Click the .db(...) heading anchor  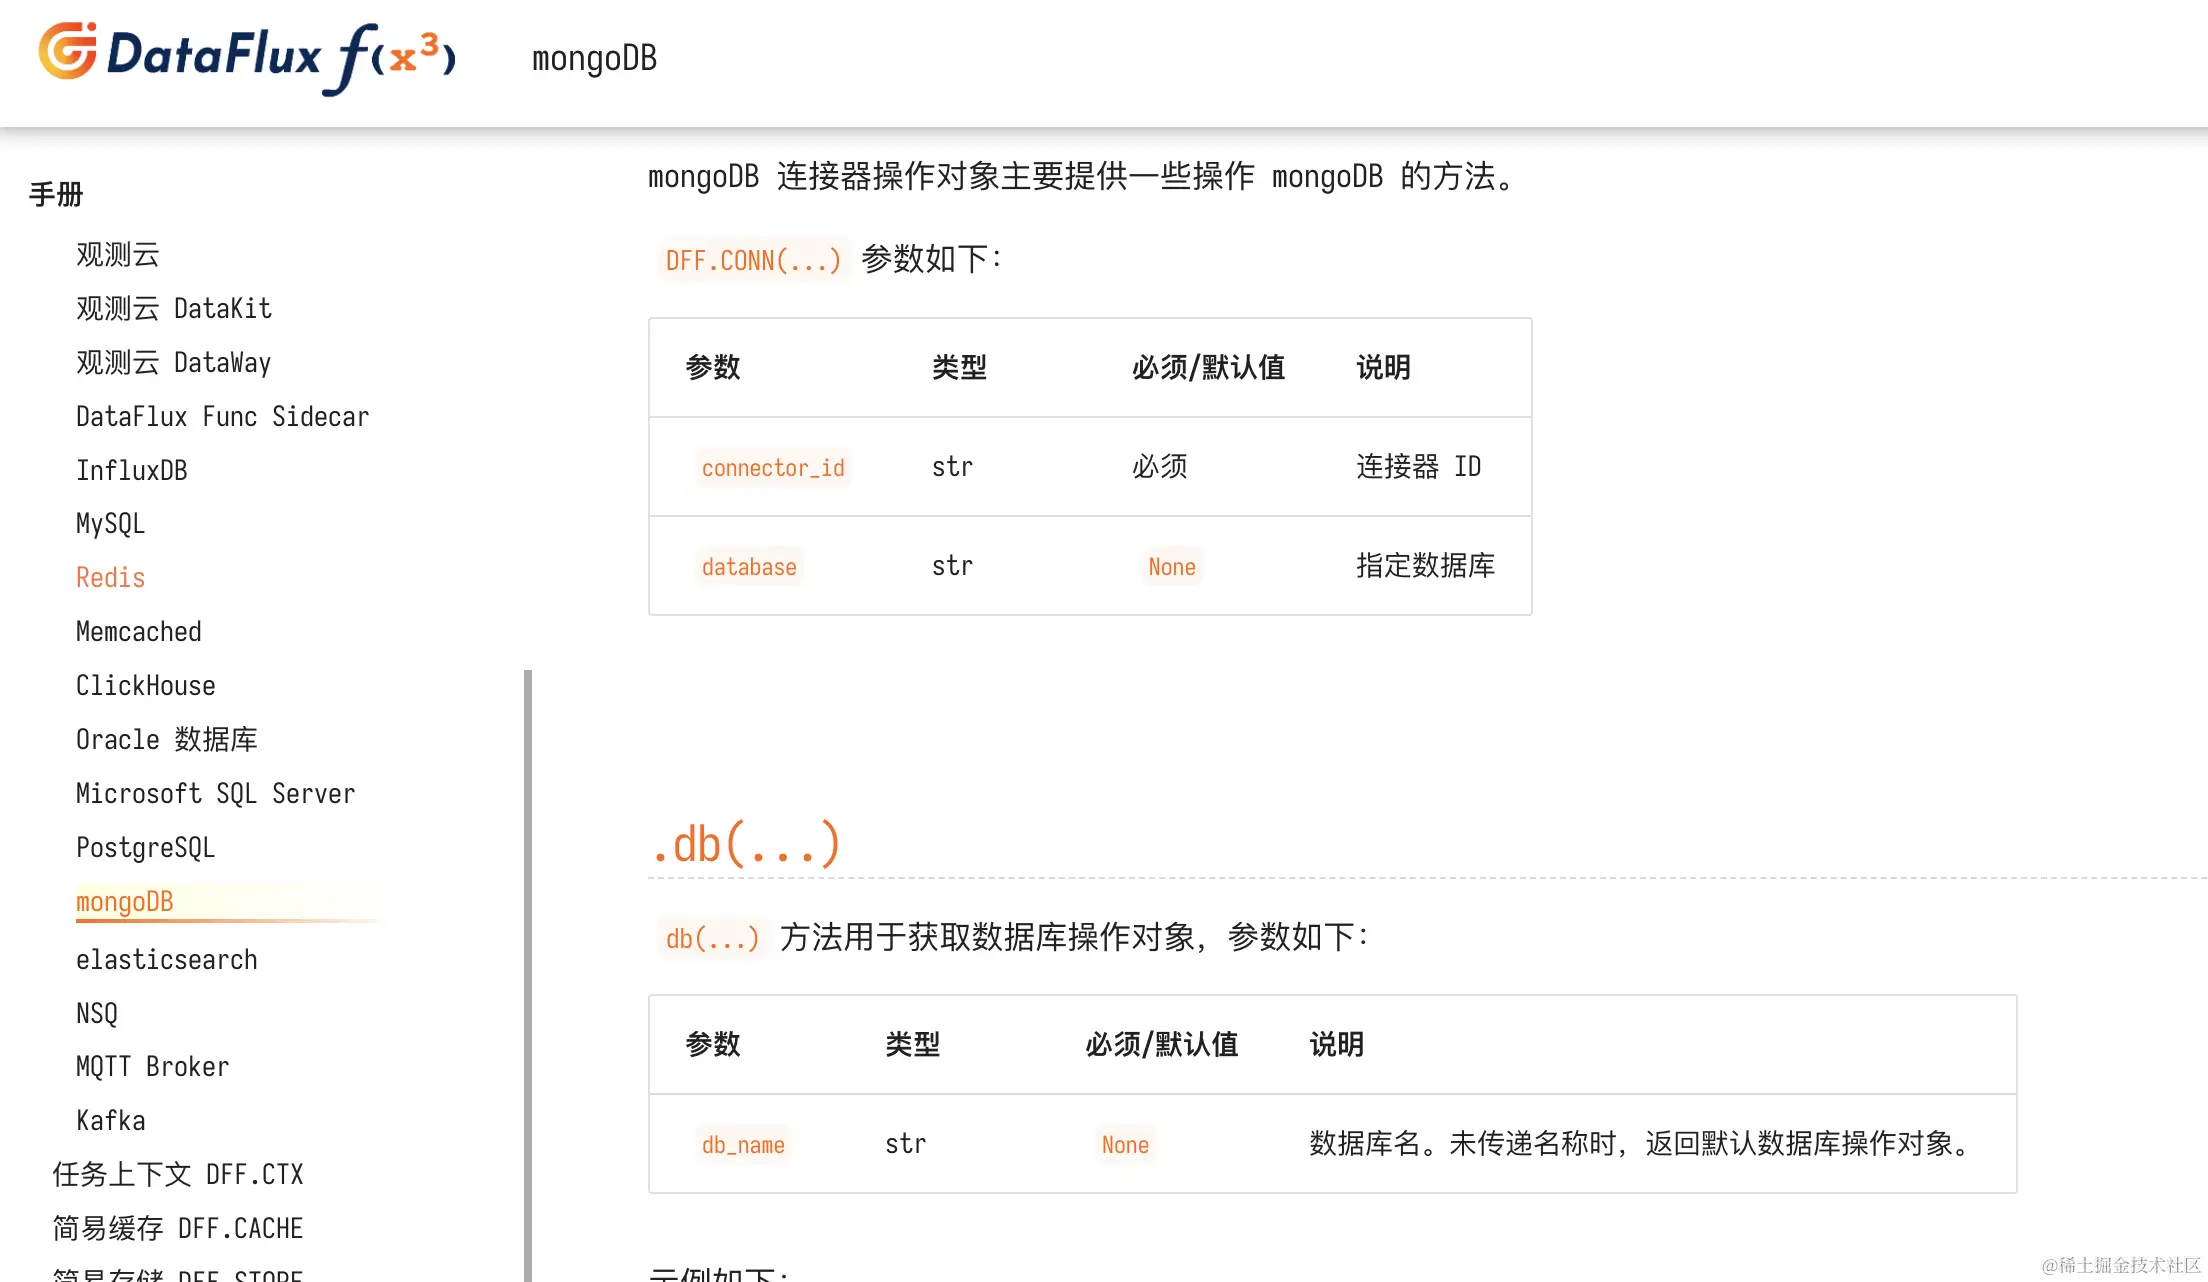(x=745, y=845)
